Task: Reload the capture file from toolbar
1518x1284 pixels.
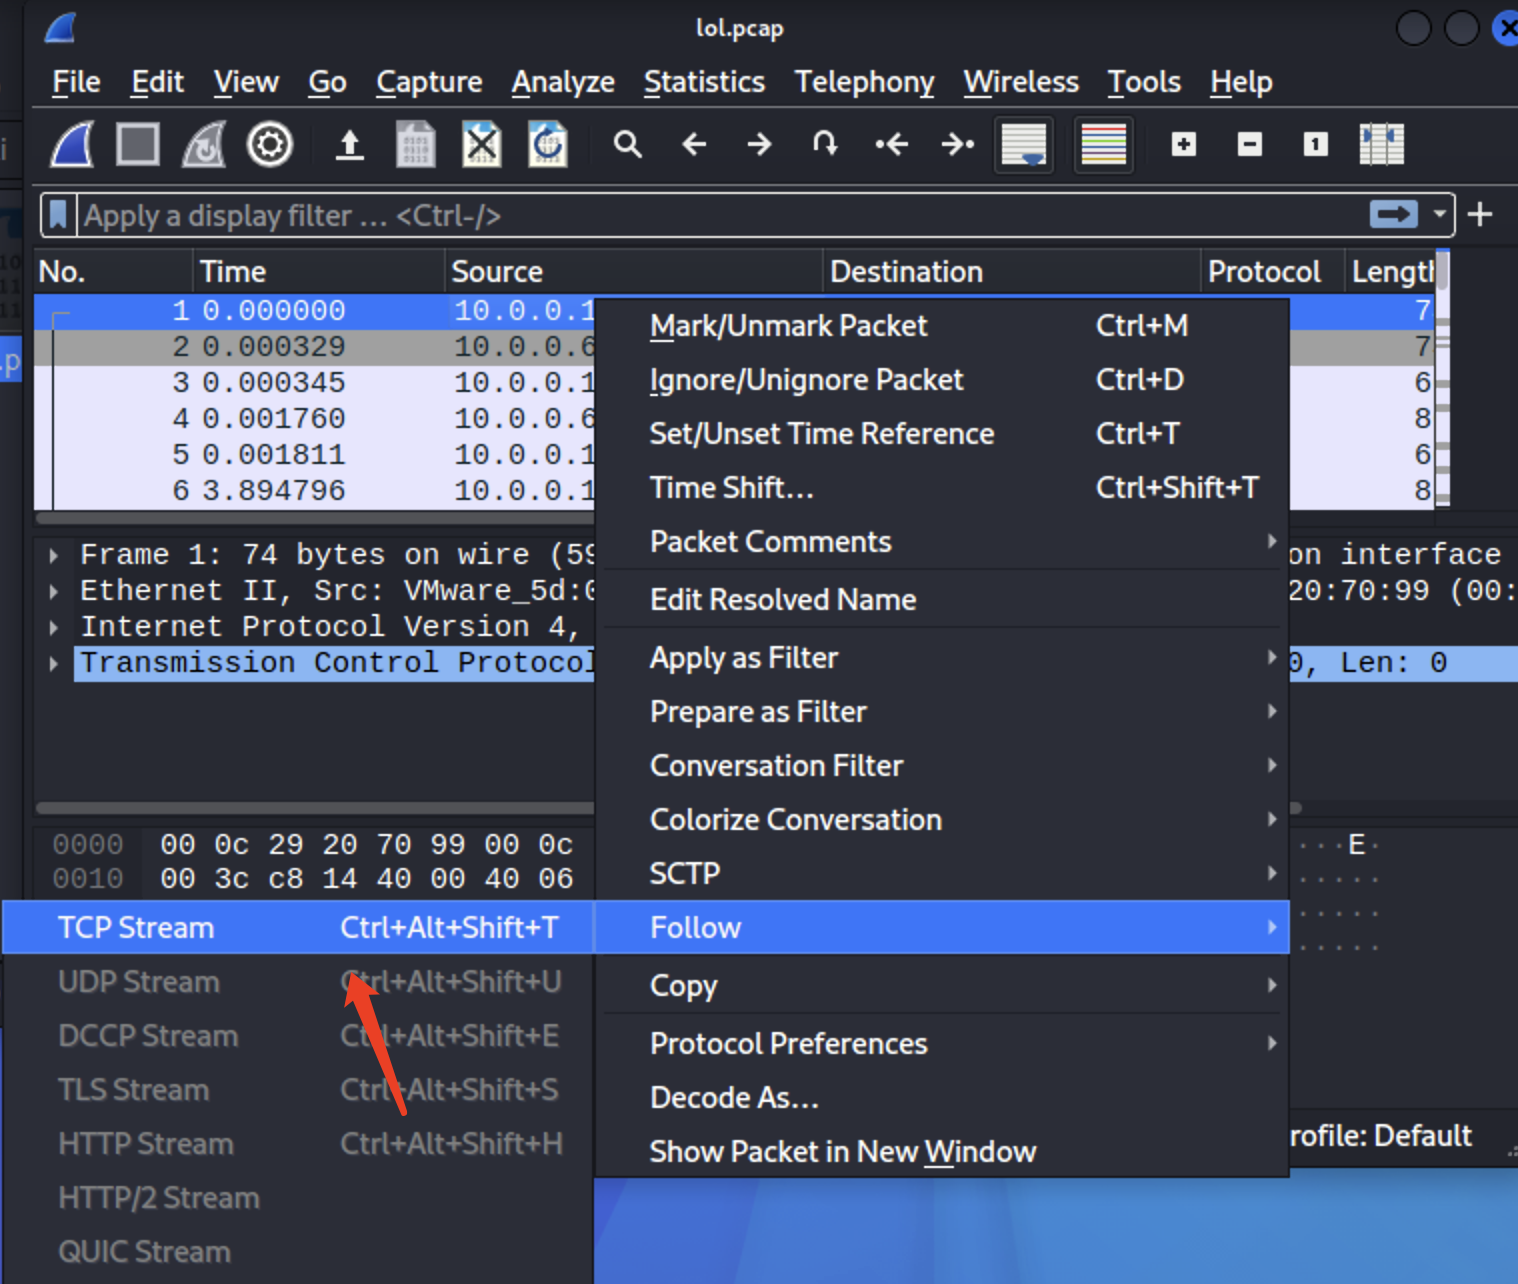Action: click(x=547, y=145)
